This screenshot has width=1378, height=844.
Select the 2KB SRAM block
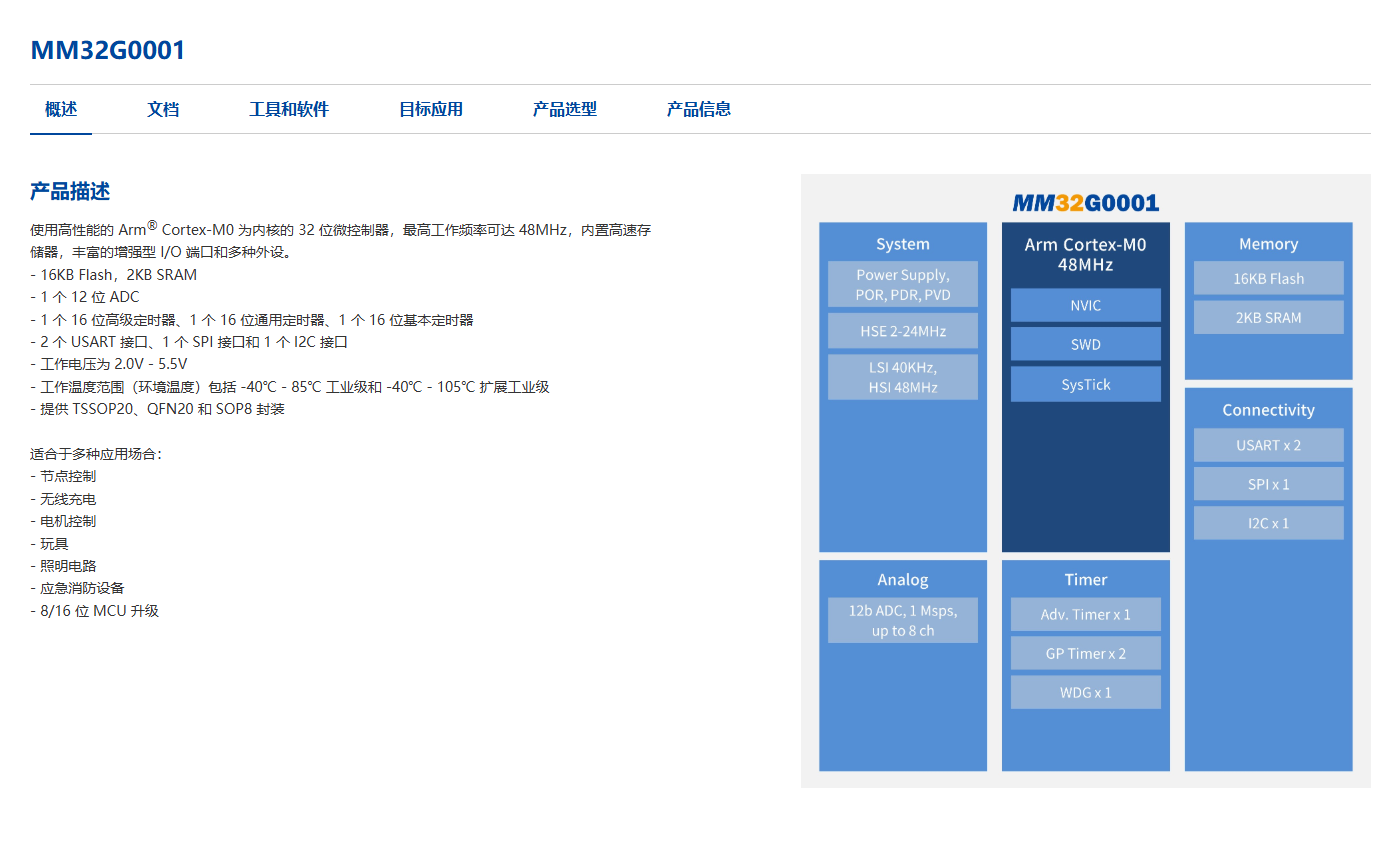(x=1268, y=317)
